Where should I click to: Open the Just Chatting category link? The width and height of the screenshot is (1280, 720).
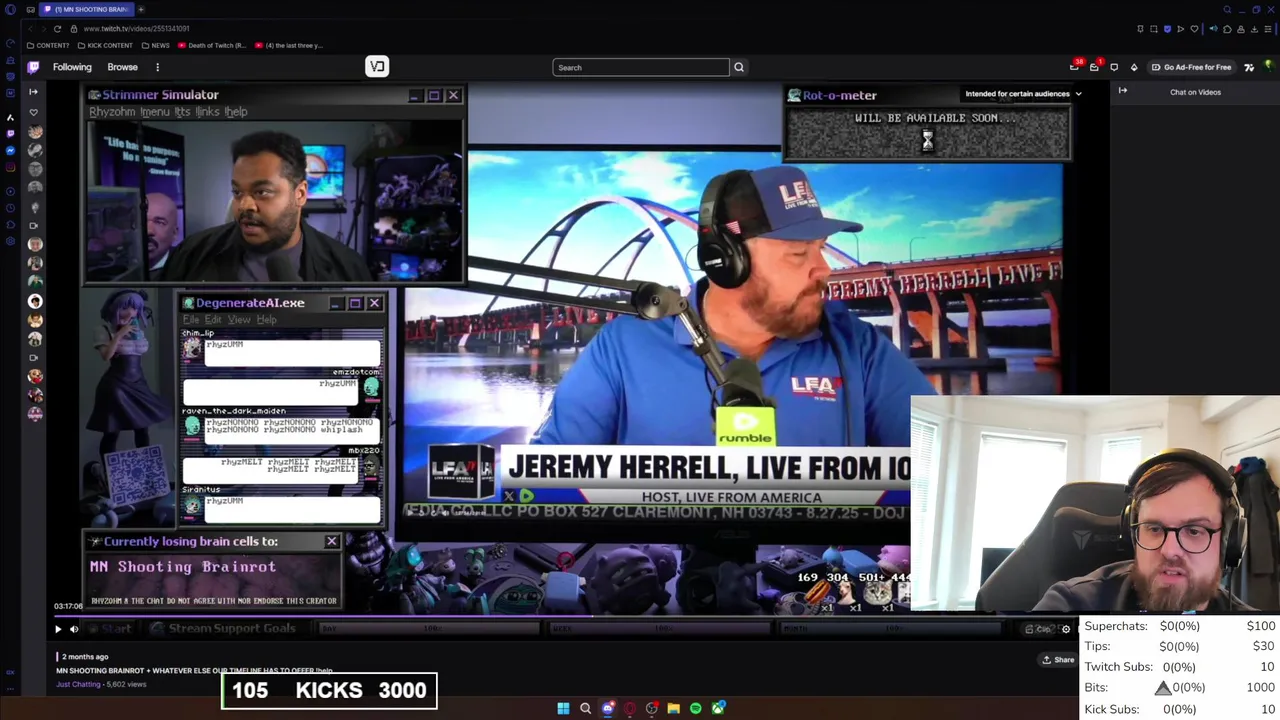(x=78, y=684)
